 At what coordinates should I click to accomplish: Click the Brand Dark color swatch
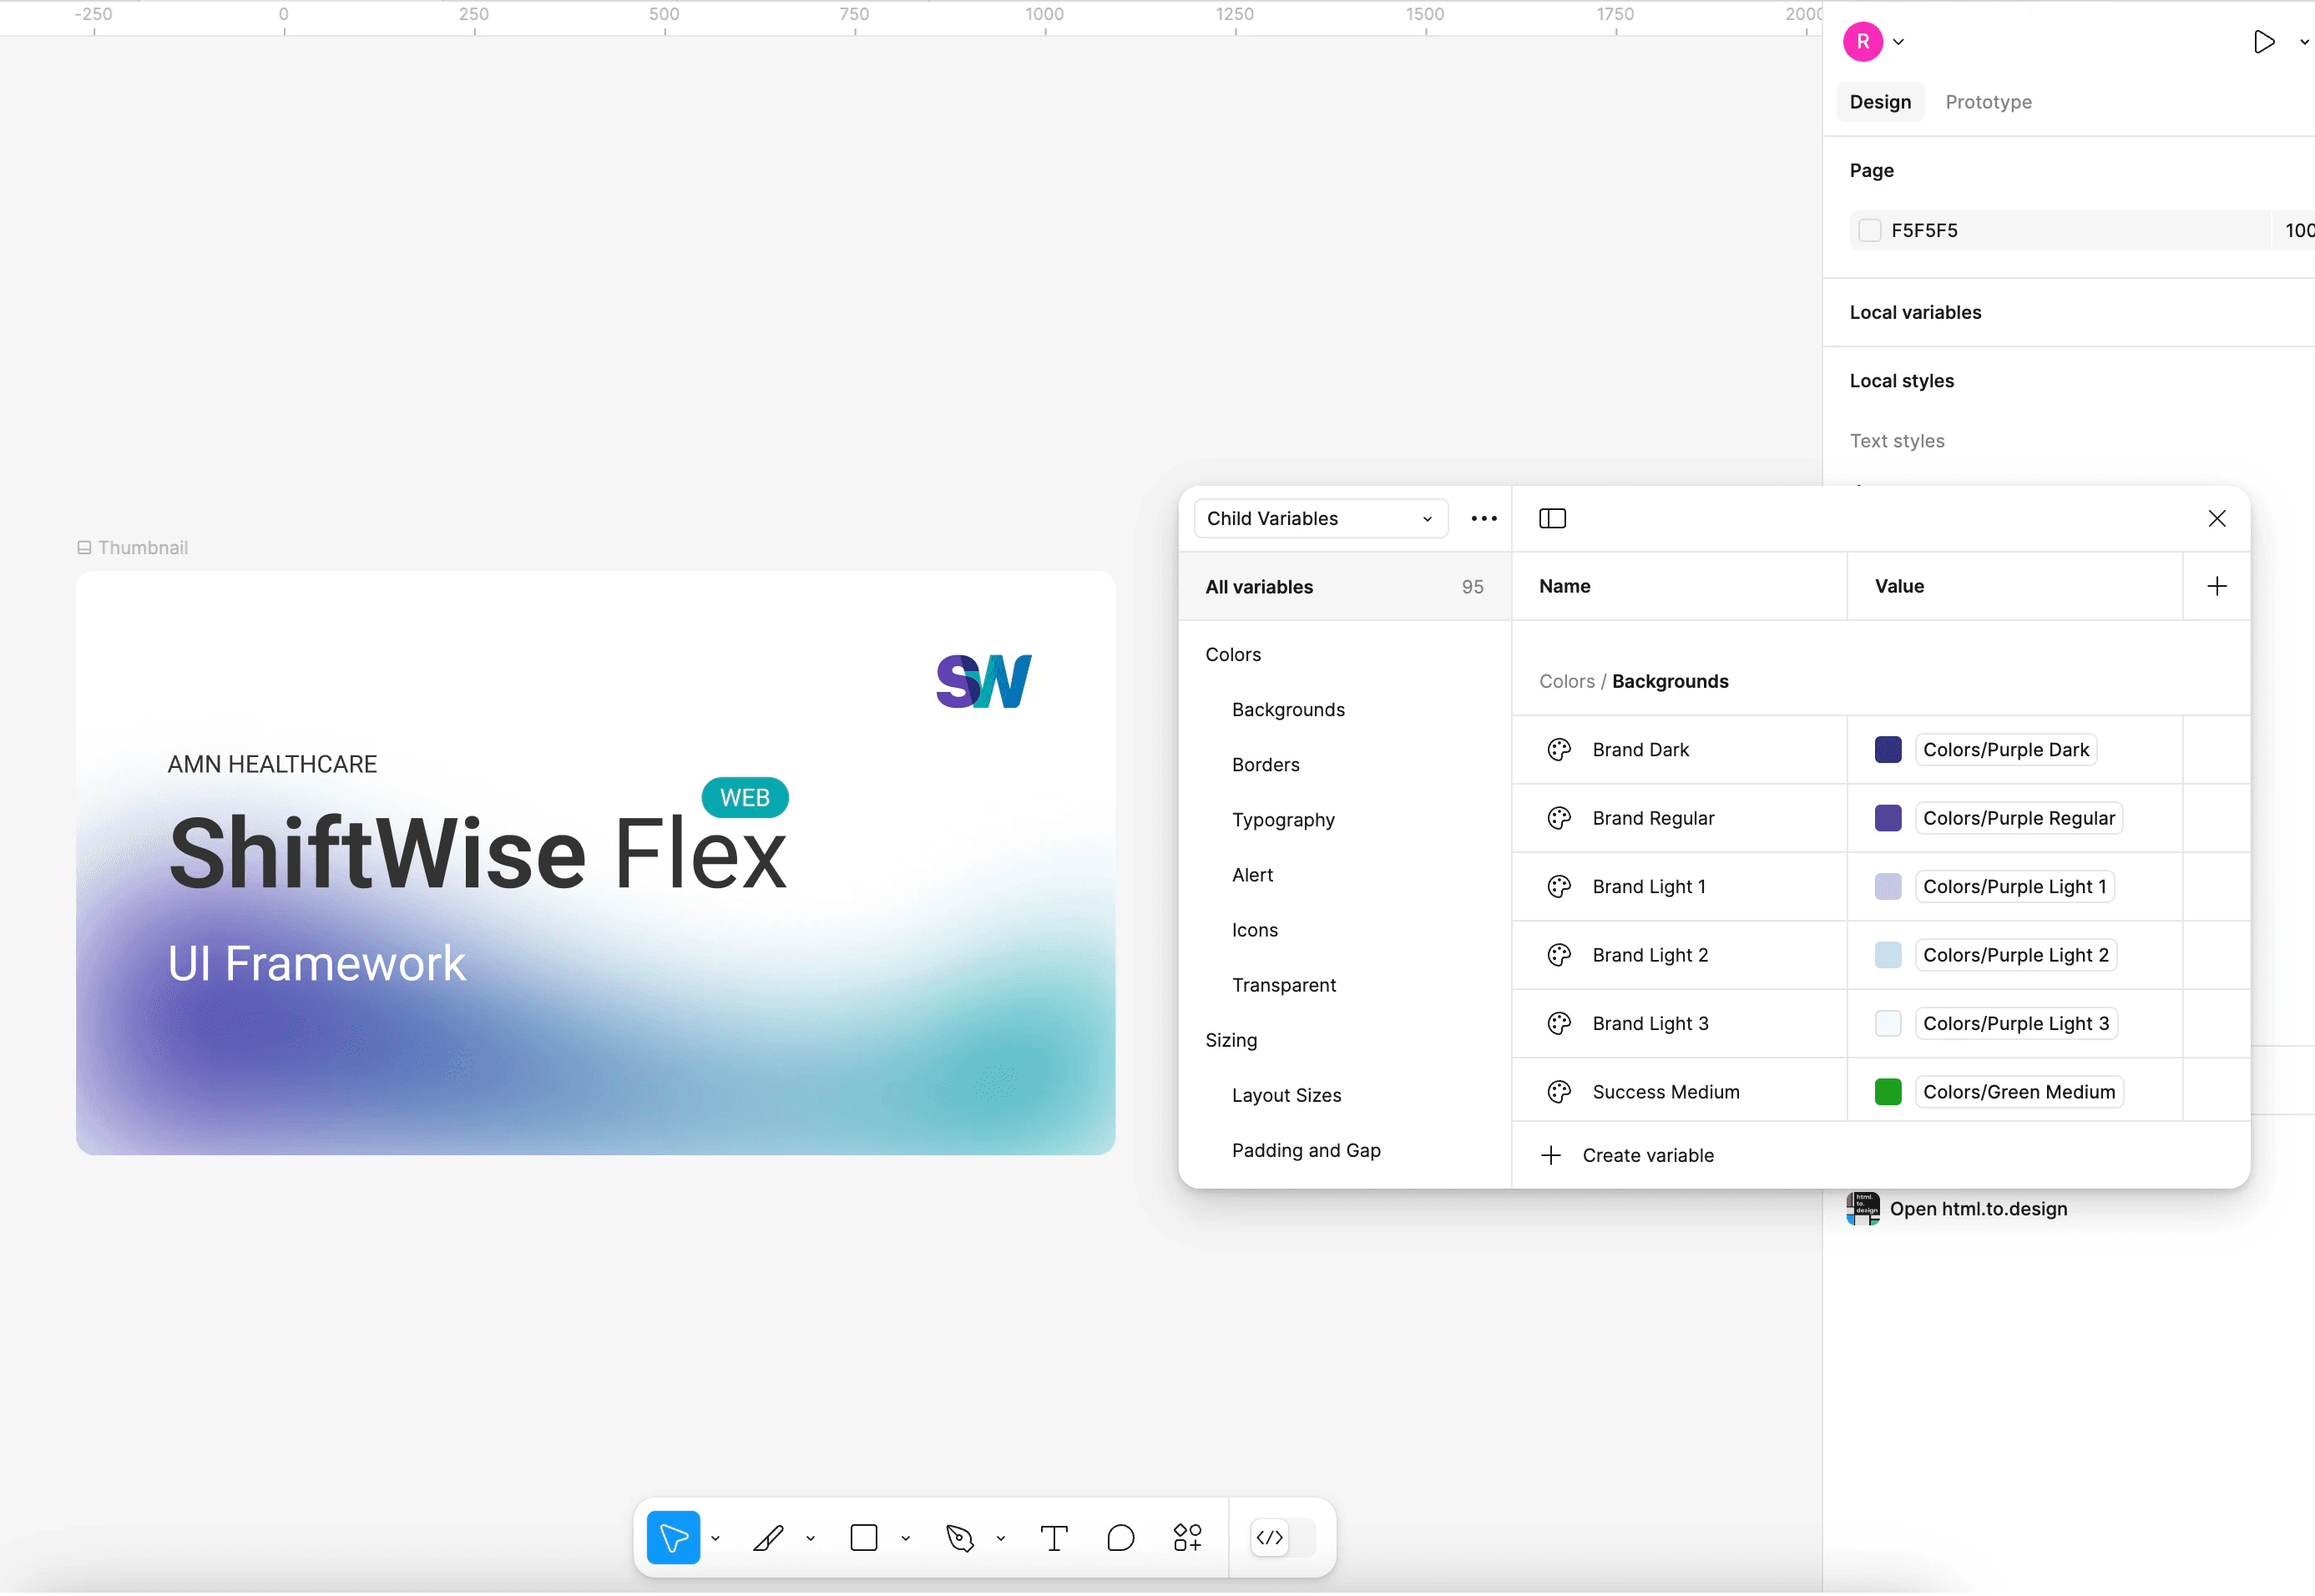coord(1887,750)
